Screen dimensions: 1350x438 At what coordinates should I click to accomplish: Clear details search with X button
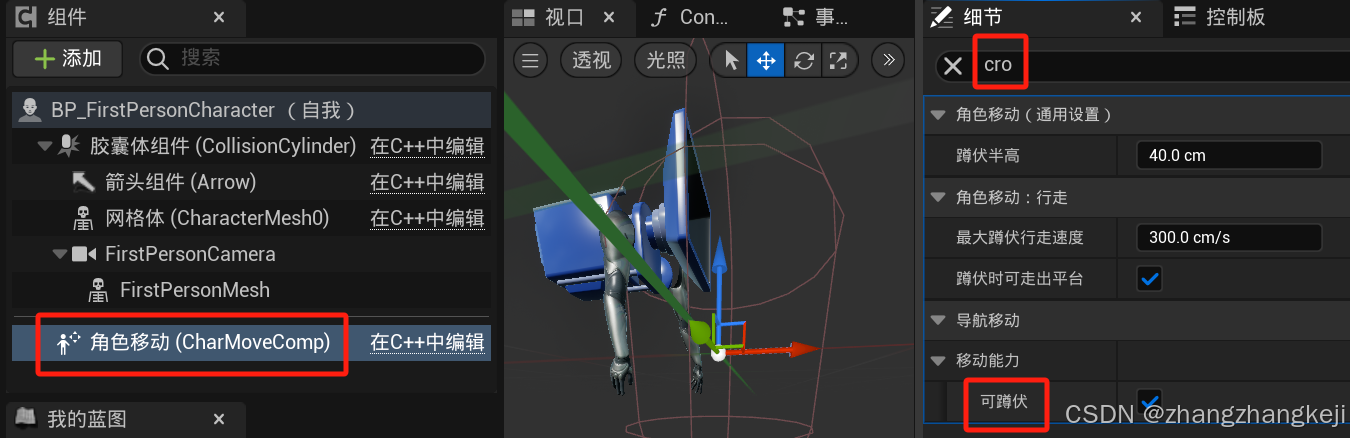click(x=953, y=66)
